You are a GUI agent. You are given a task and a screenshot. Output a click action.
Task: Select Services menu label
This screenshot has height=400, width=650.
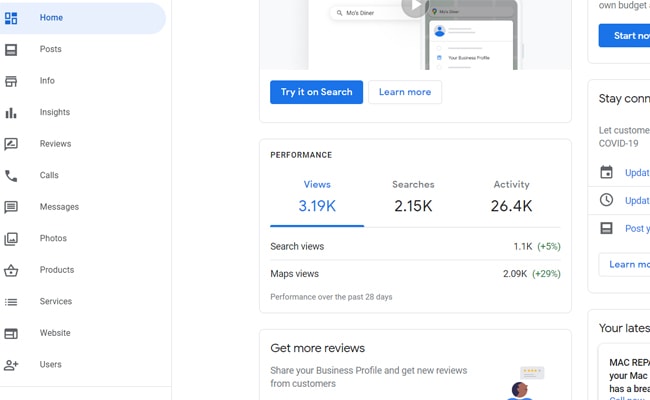56,301
